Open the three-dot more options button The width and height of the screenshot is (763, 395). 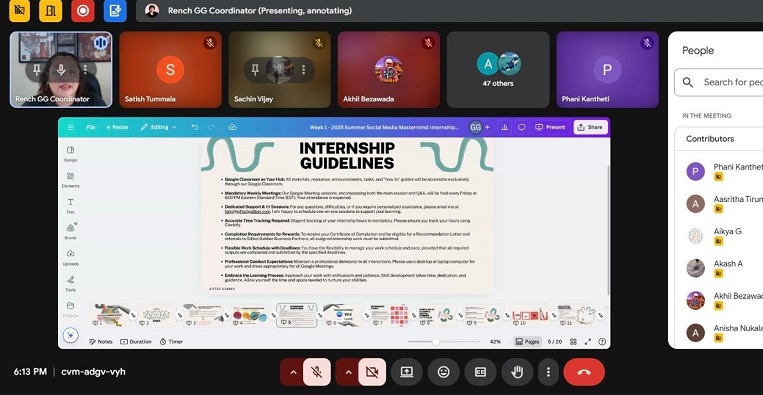[548, 372]
